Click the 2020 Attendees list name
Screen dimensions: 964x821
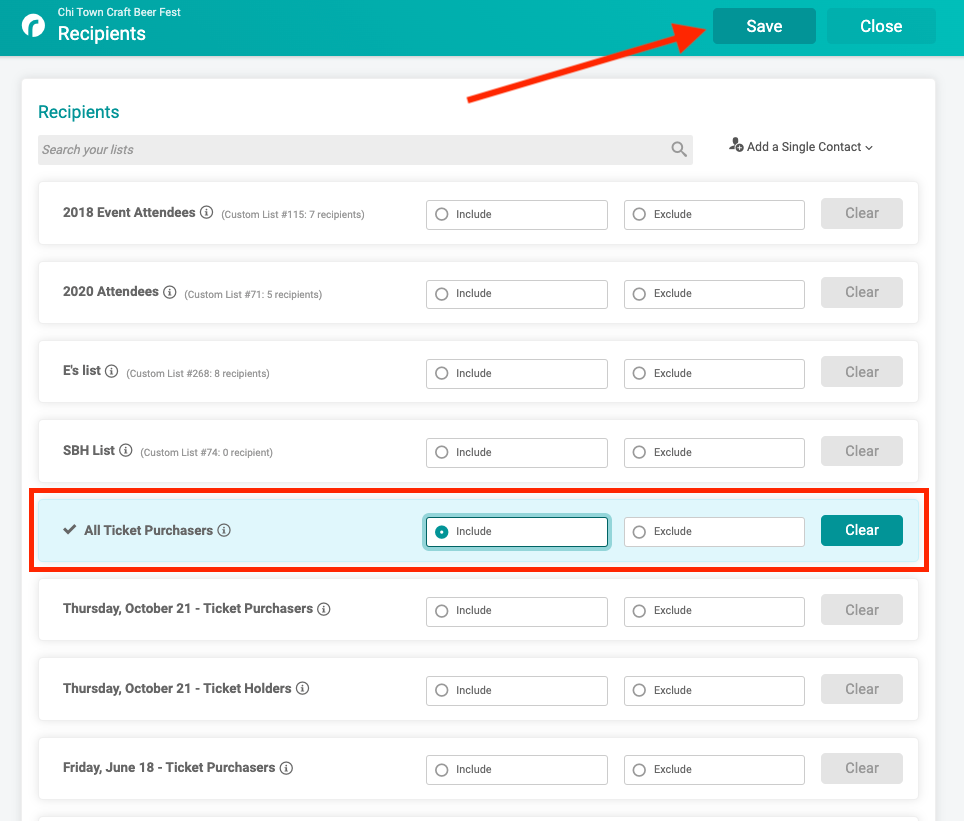111,292
